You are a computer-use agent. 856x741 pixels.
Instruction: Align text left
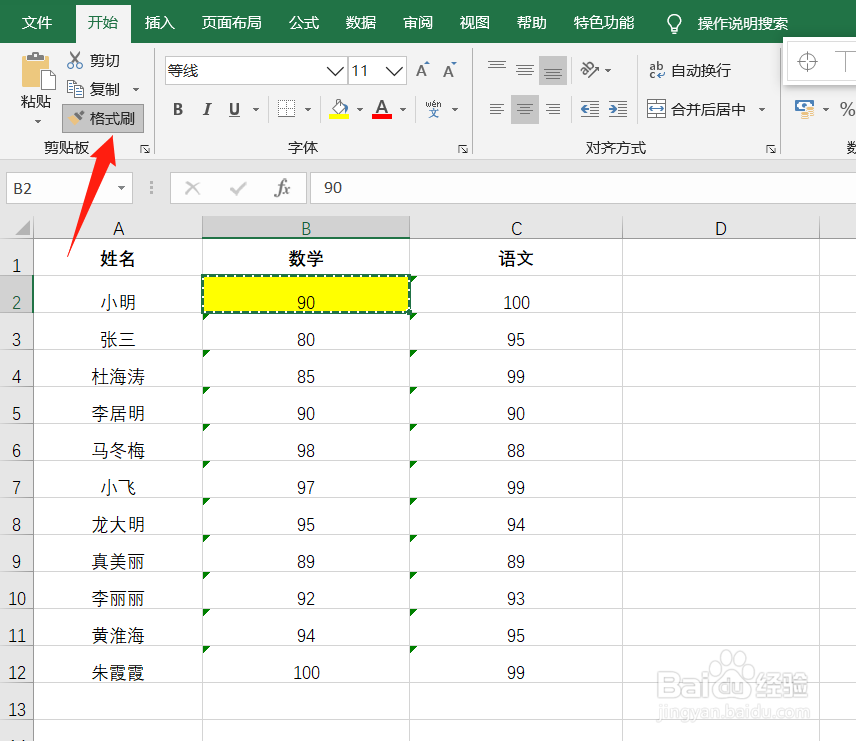(497, 109)
